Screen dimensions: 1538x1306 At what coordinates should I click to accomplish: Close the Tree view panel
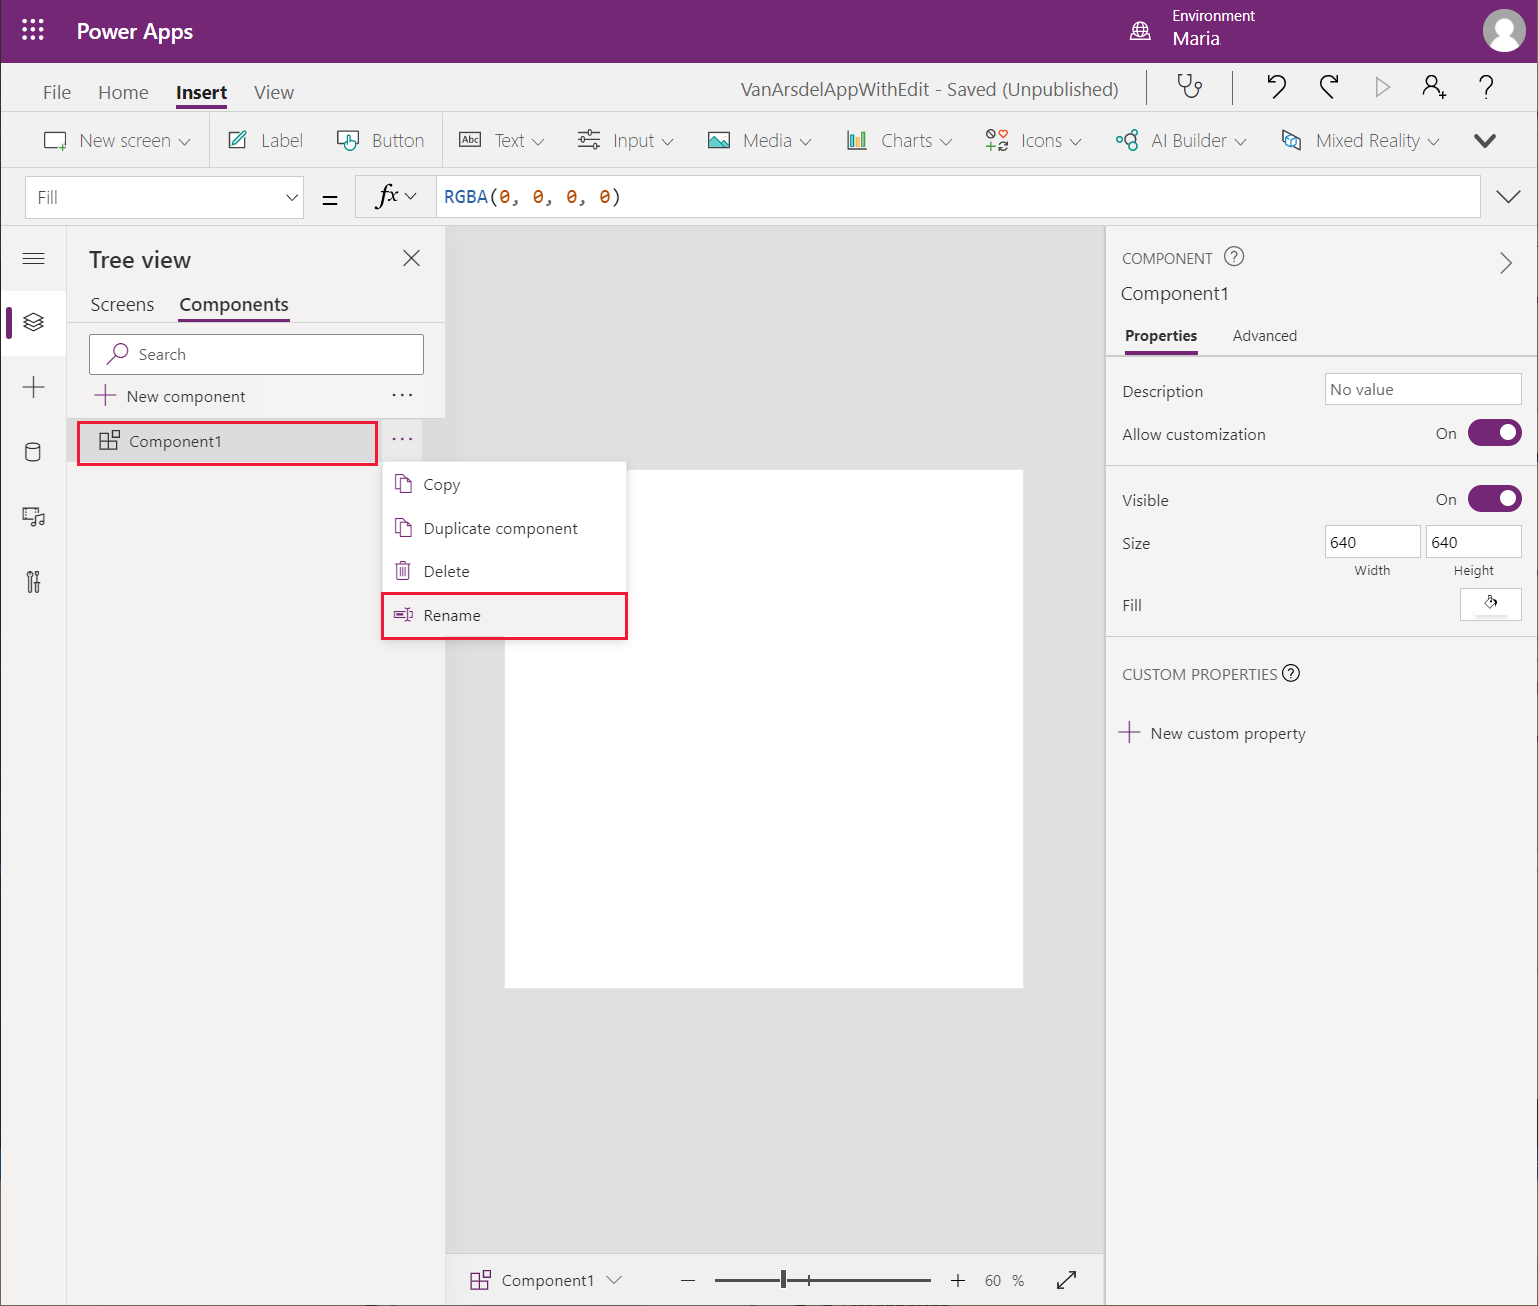pos(411,258)
